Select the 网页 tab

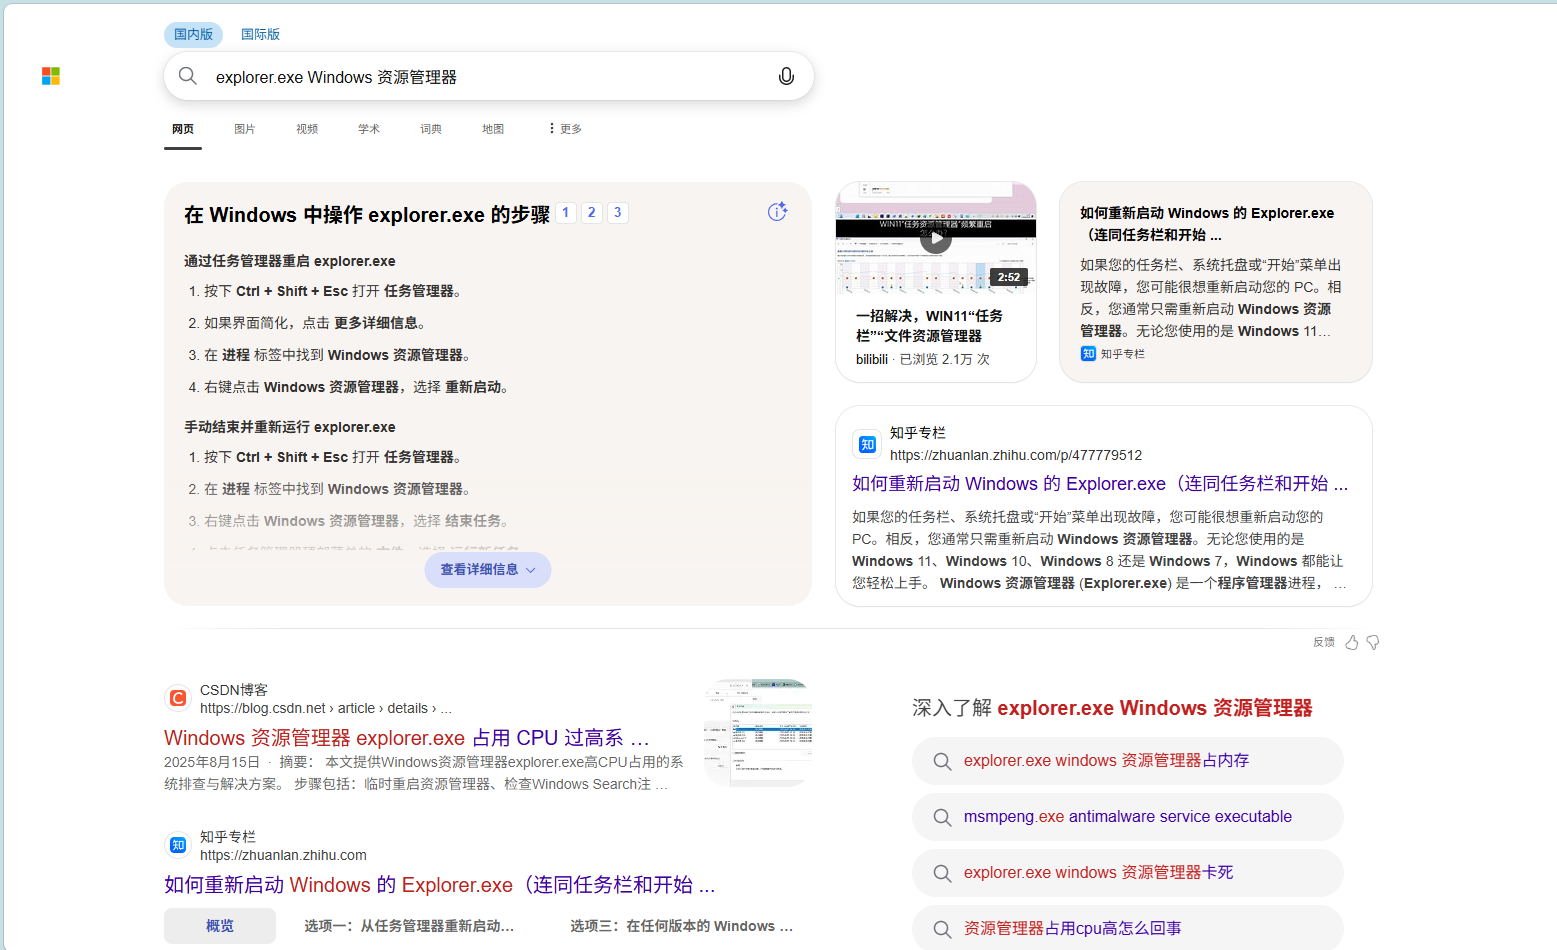[183, 129]
